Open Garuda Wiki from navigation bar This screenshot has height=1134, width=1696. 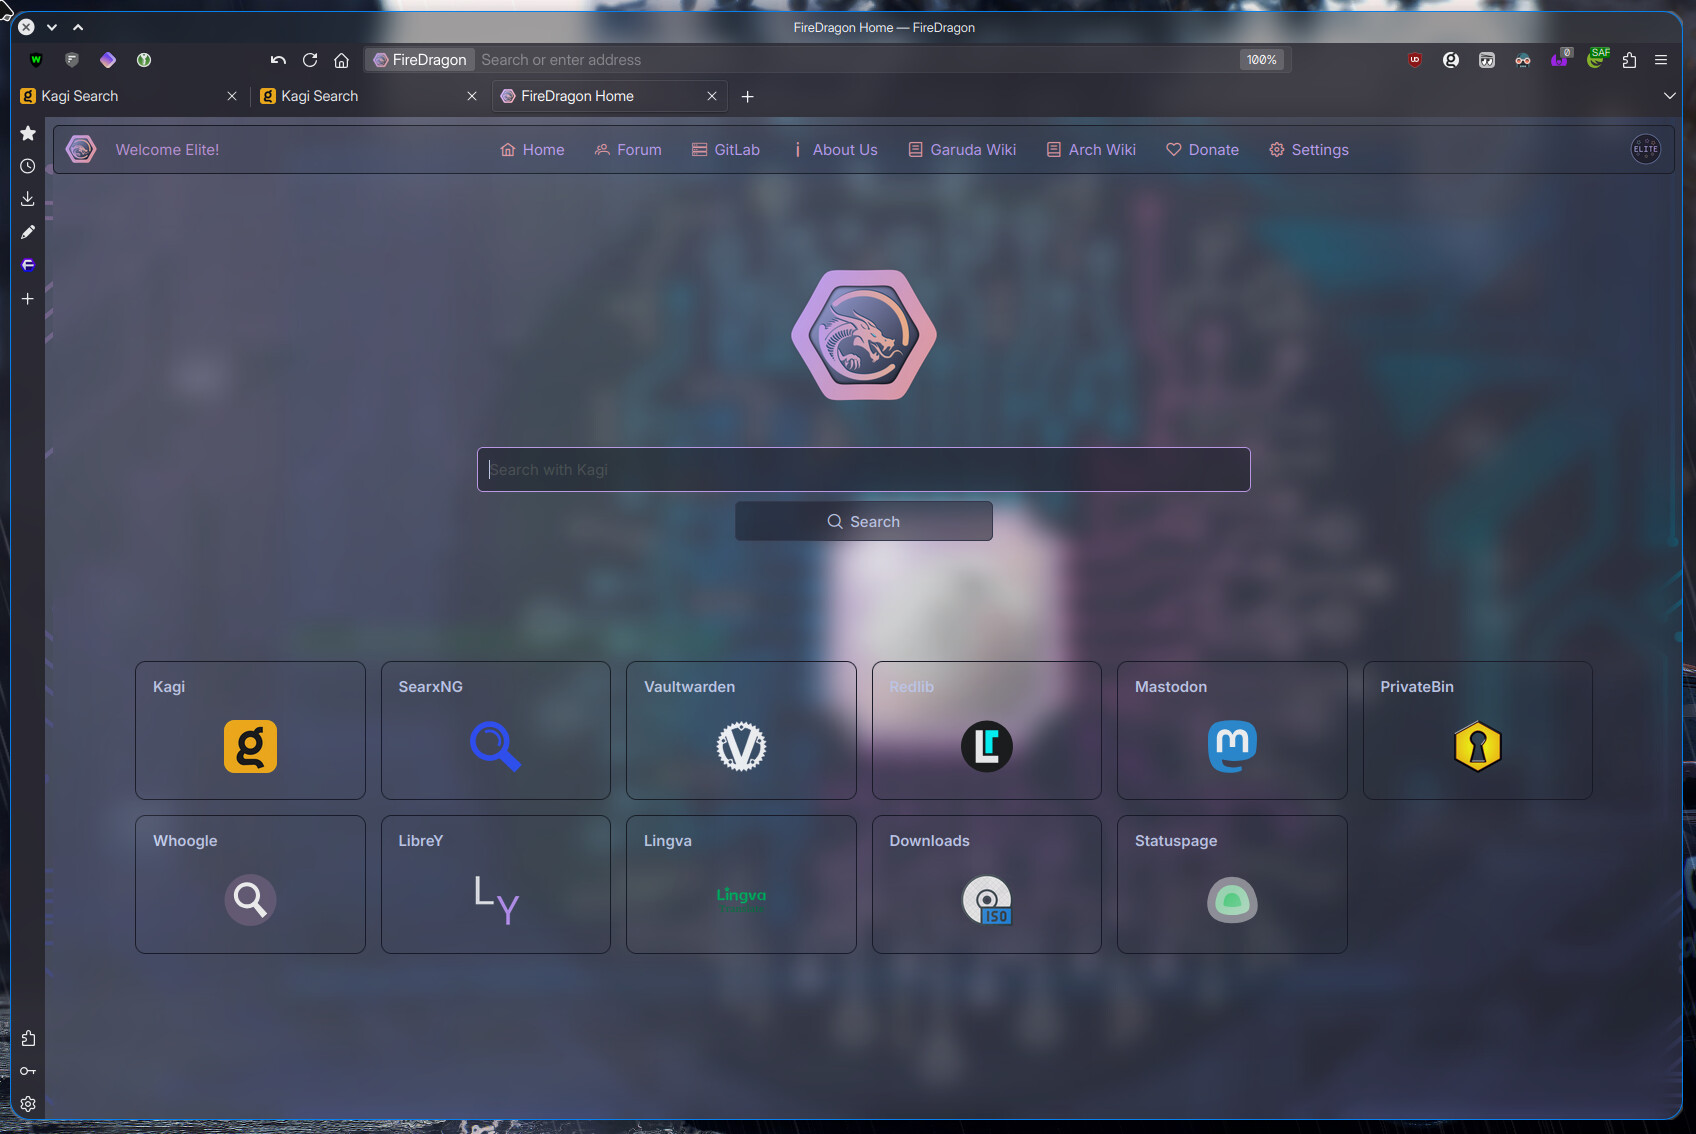pyautogui.click(x=962, y=150)
